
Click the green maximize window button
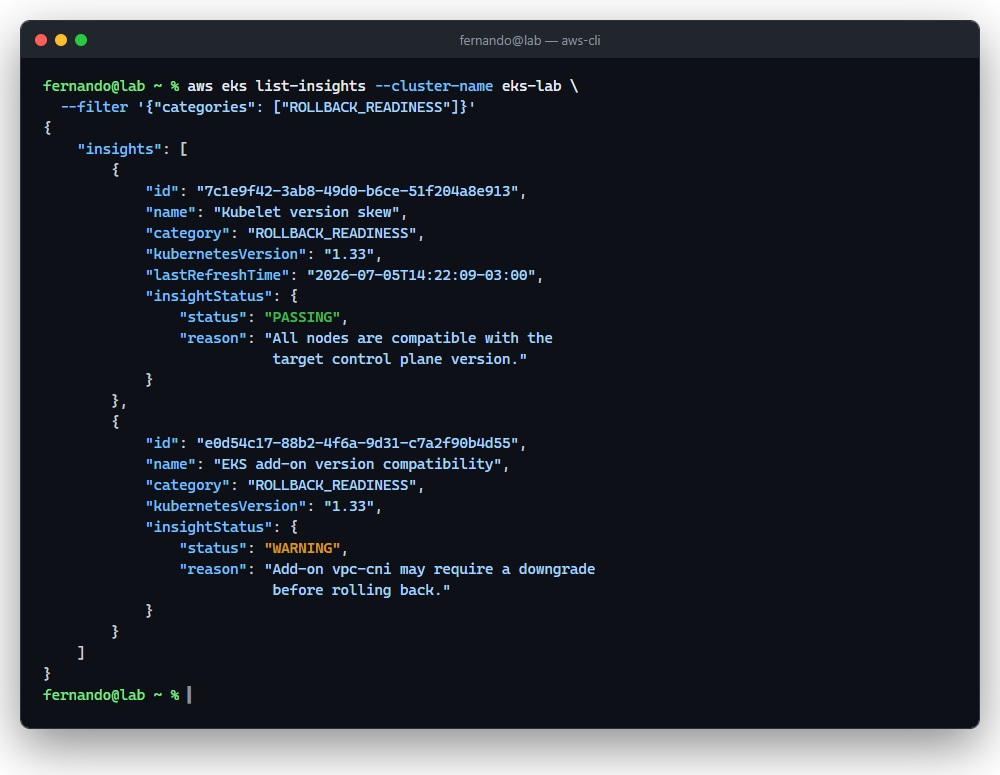(x=81, y=40)
